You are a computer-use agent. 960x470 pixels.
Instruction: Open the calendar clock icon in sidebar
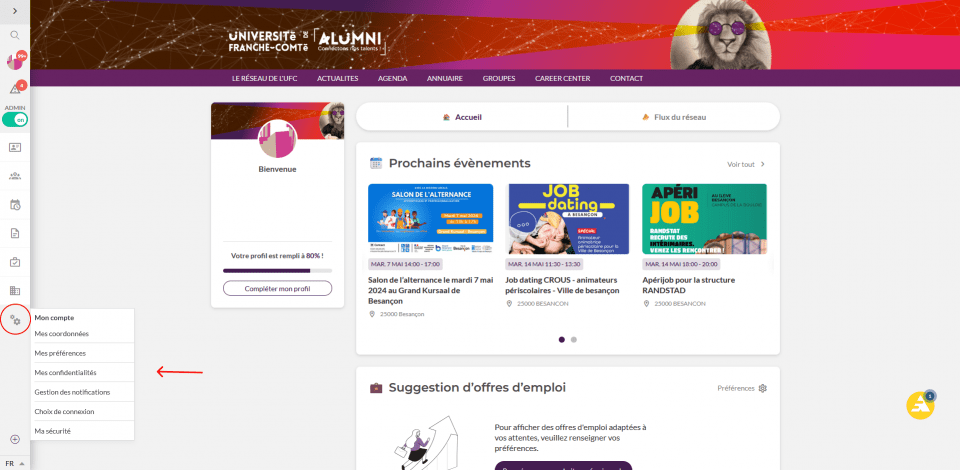point(15,204)
